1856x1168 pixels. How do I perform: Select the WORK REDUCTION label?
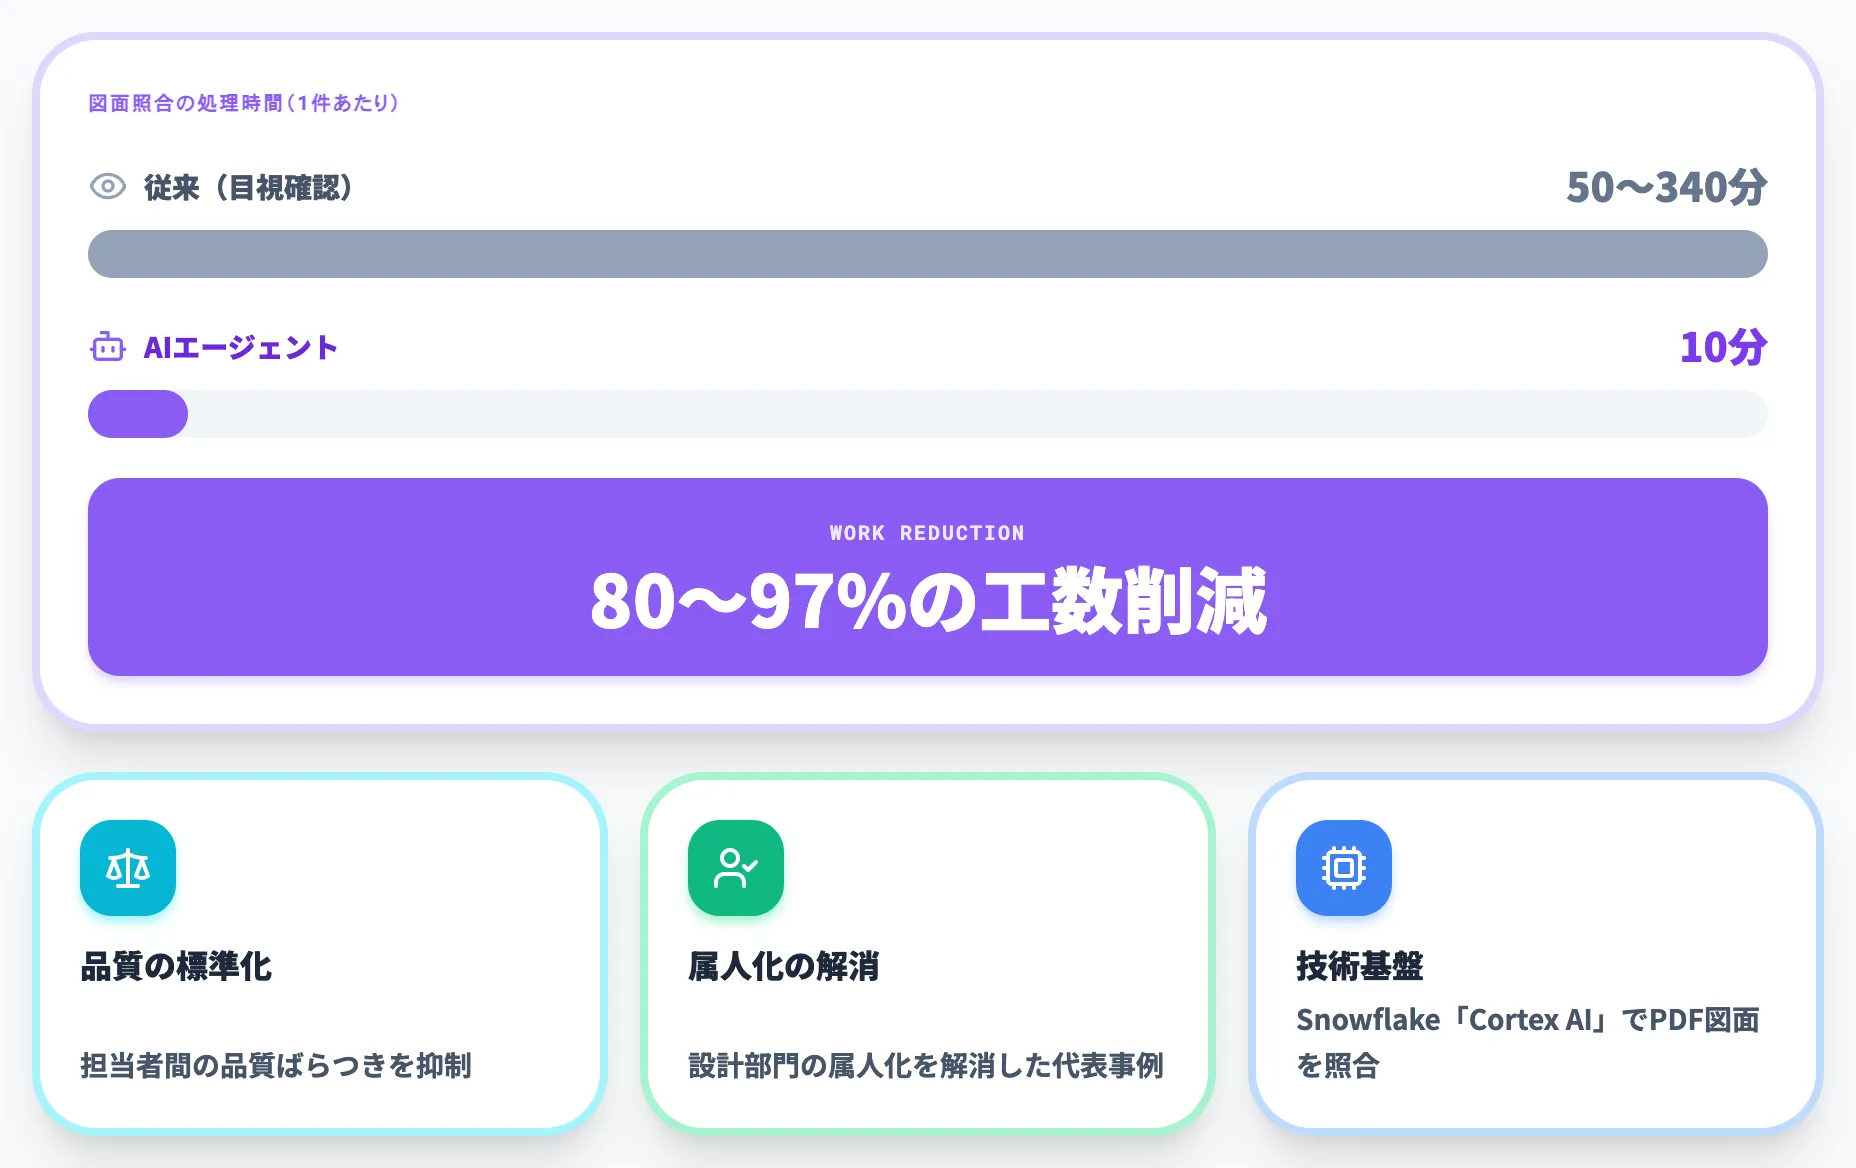(927, 533)
